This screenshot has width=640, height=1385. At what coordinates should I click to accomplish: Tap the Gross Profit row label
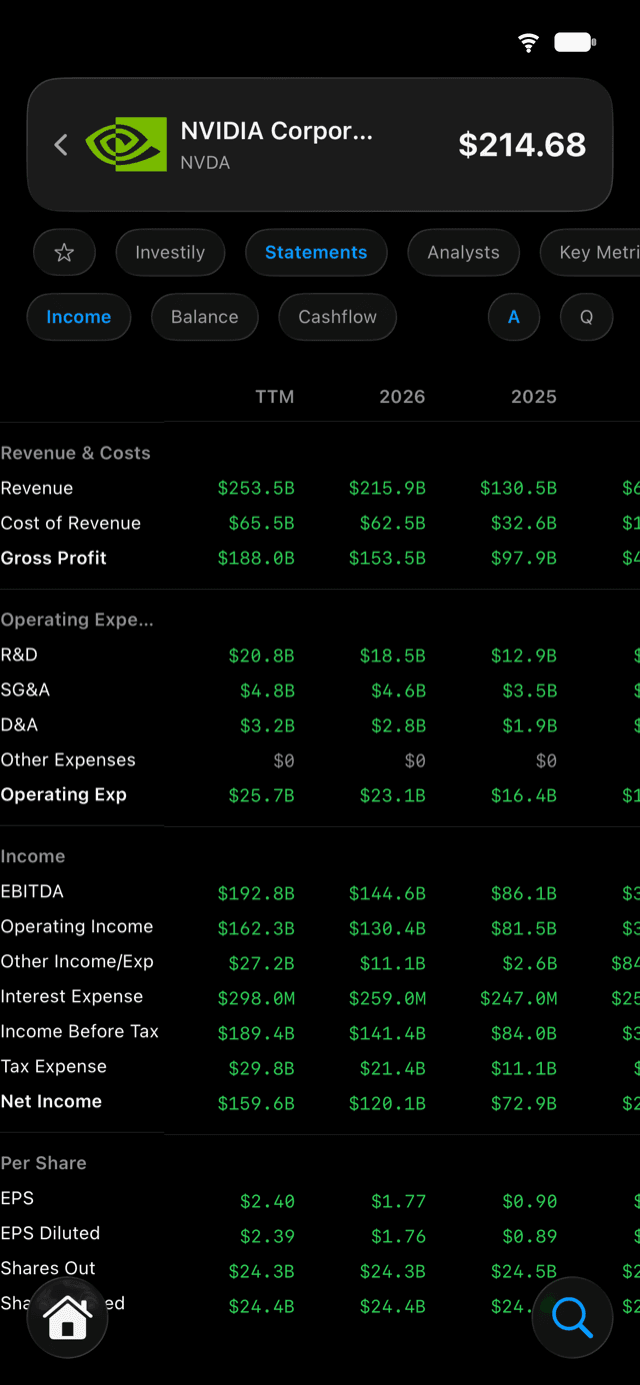click(54, 558)
